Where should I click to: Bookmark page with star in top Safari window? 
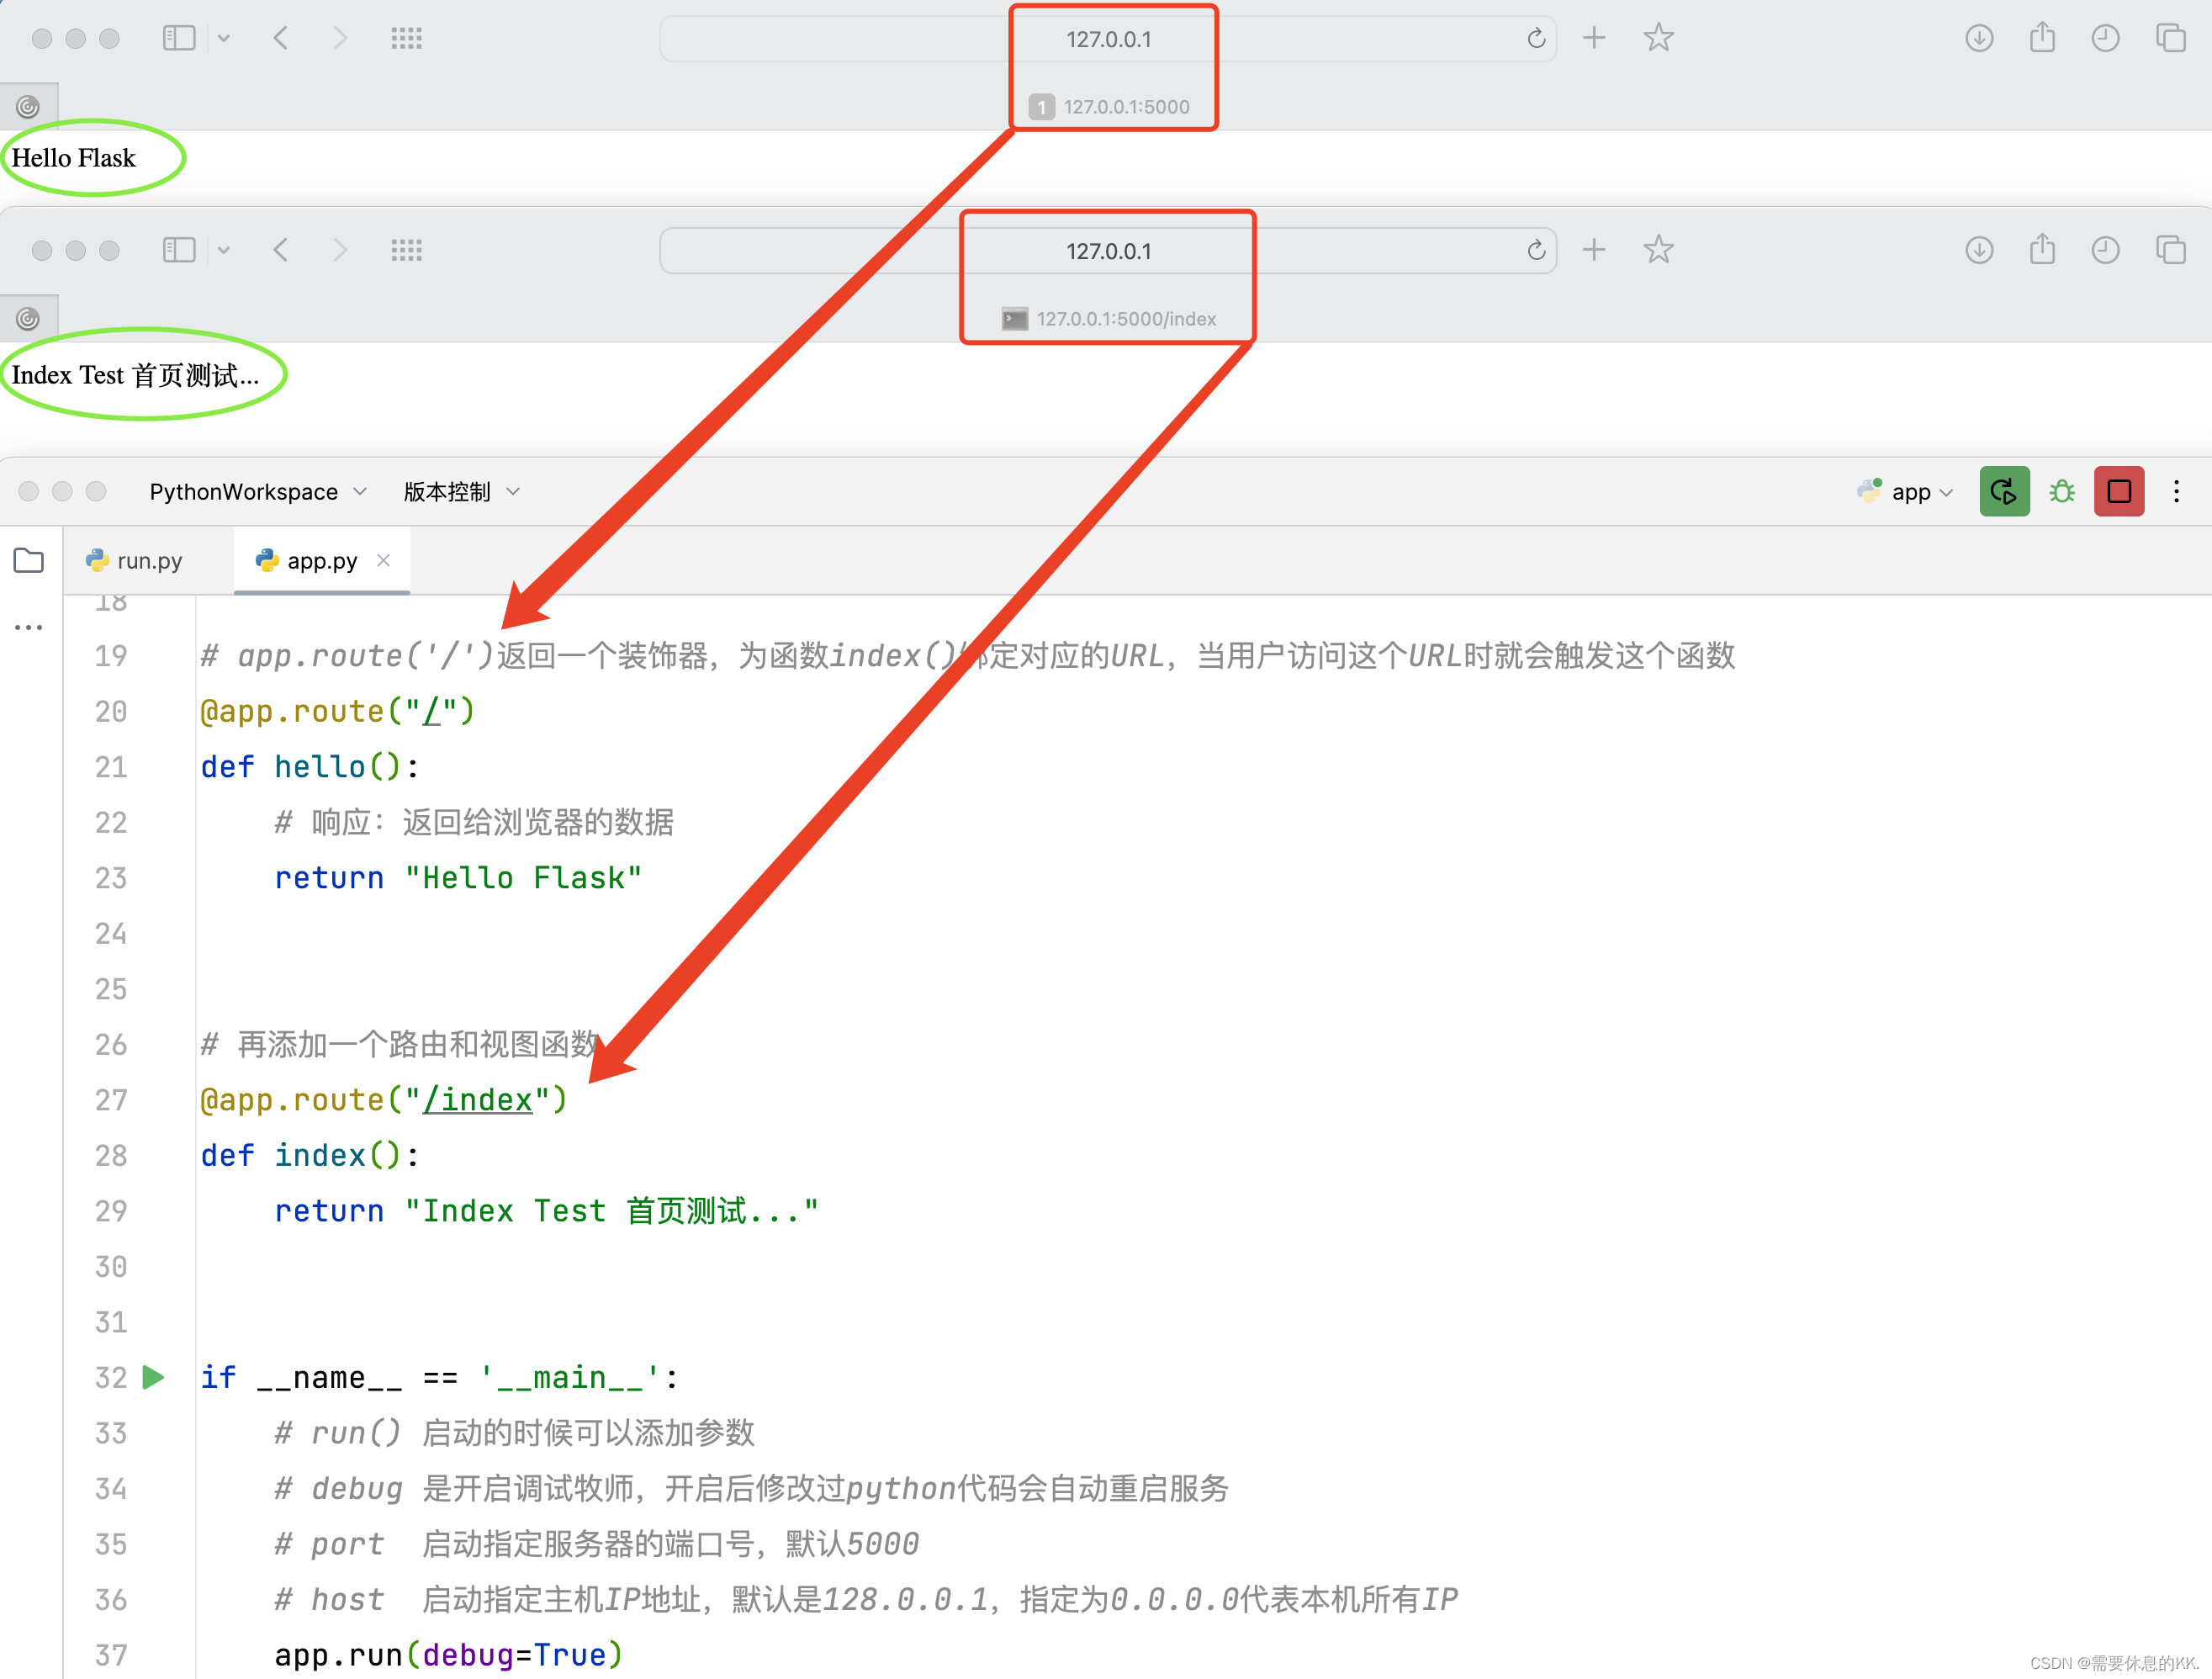tap(1658, 38)
